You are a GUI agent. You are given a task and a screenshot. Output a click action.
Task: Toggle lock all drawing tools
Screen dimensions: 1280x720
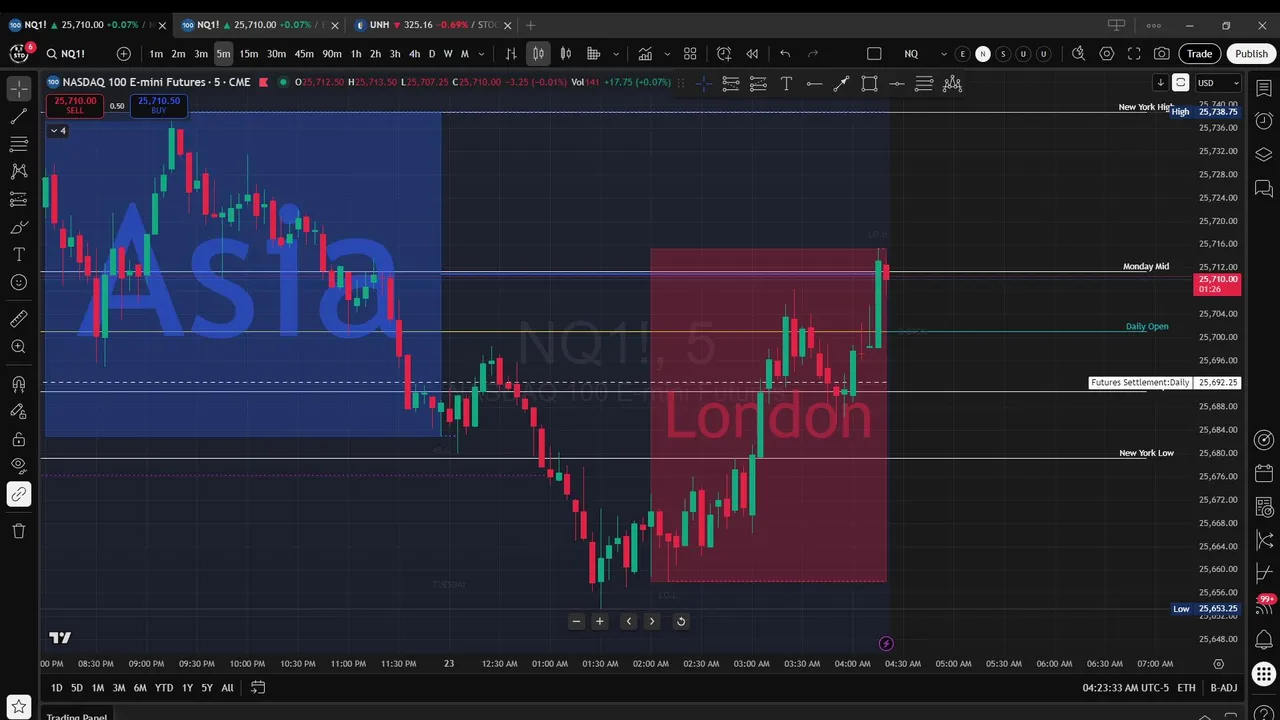(x=19, y=438)
